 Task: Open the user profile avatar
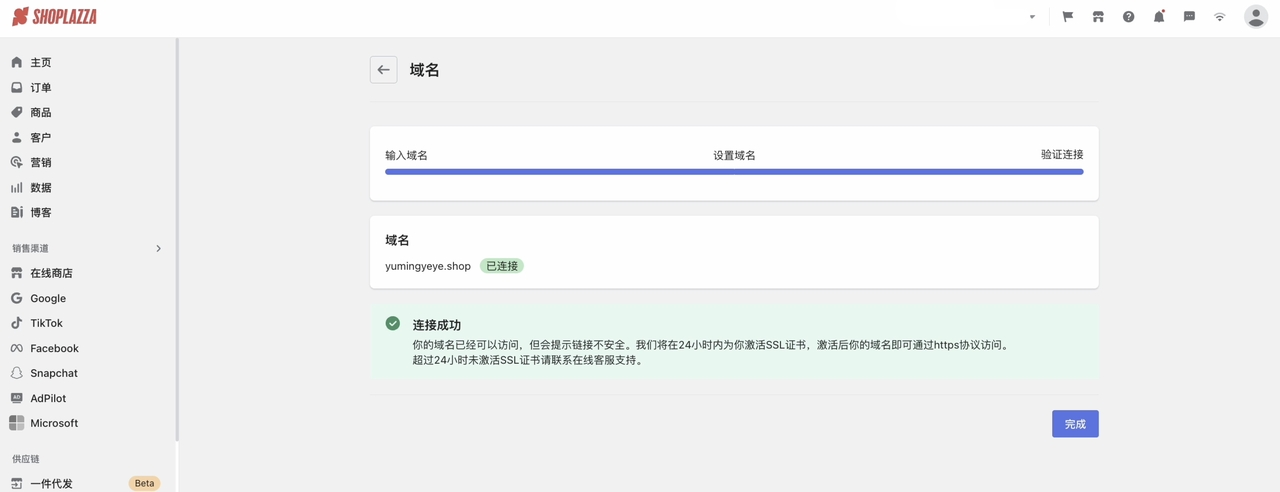pos(1255,17)
